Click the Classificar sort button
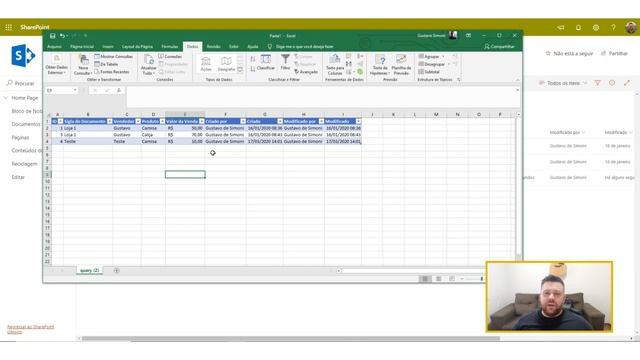This screenshot has width=640, height=360. pos(266,62)
